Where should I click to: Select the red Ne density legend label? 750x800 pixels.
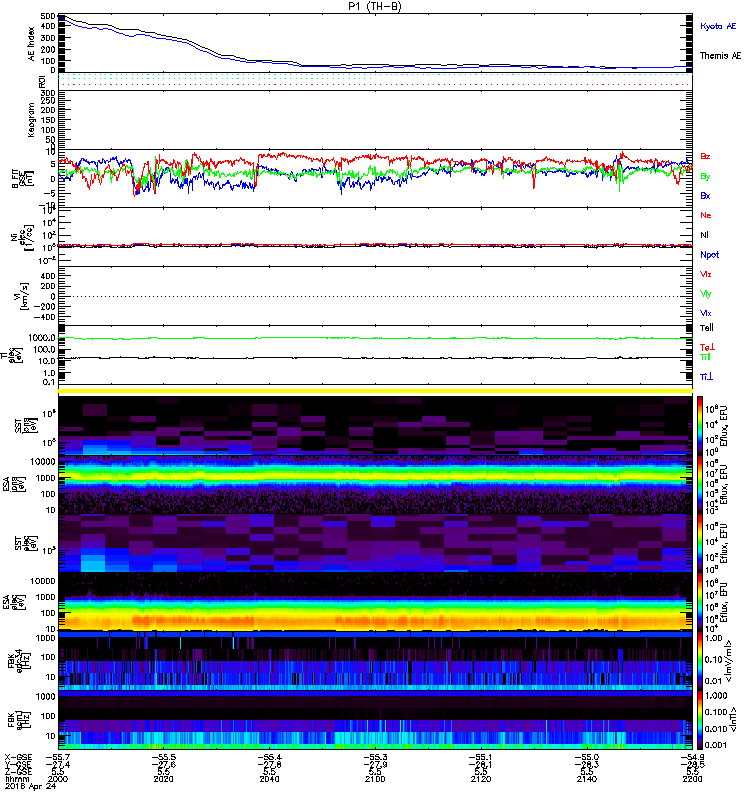[x=706, y=215]
